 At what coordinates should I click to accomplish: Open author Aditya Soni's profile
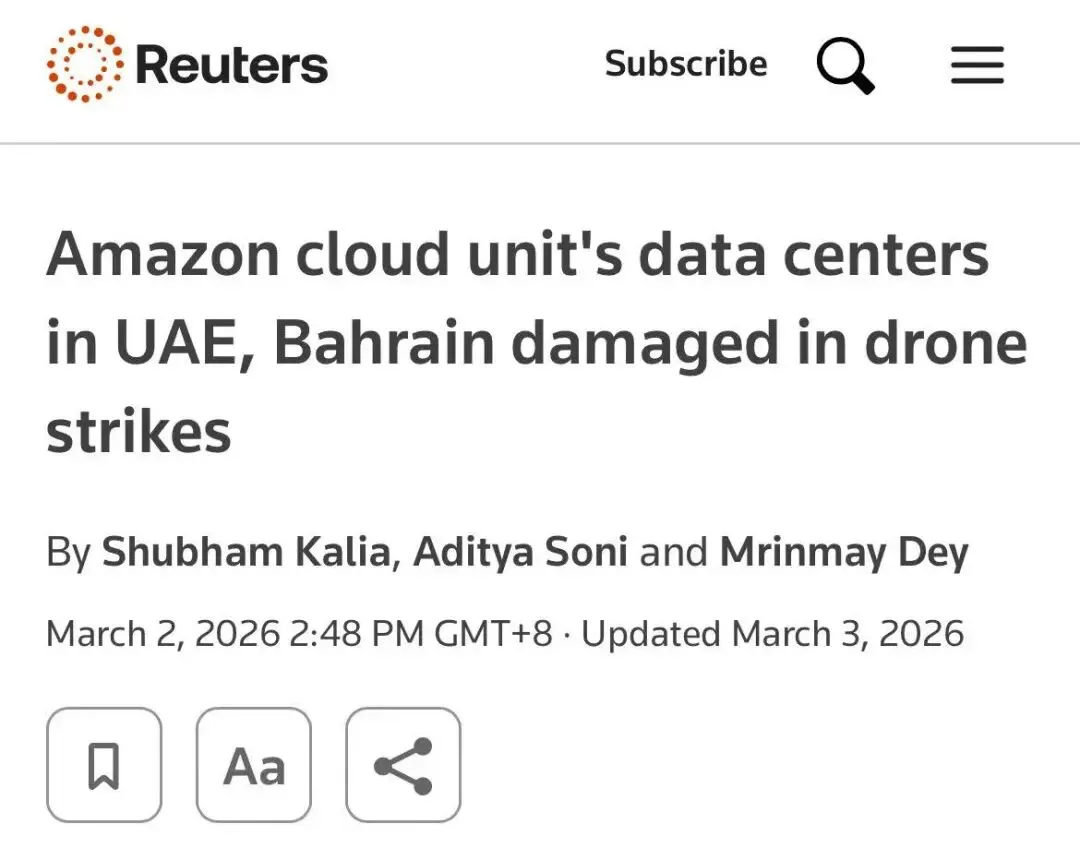click(x=520, y=552)
